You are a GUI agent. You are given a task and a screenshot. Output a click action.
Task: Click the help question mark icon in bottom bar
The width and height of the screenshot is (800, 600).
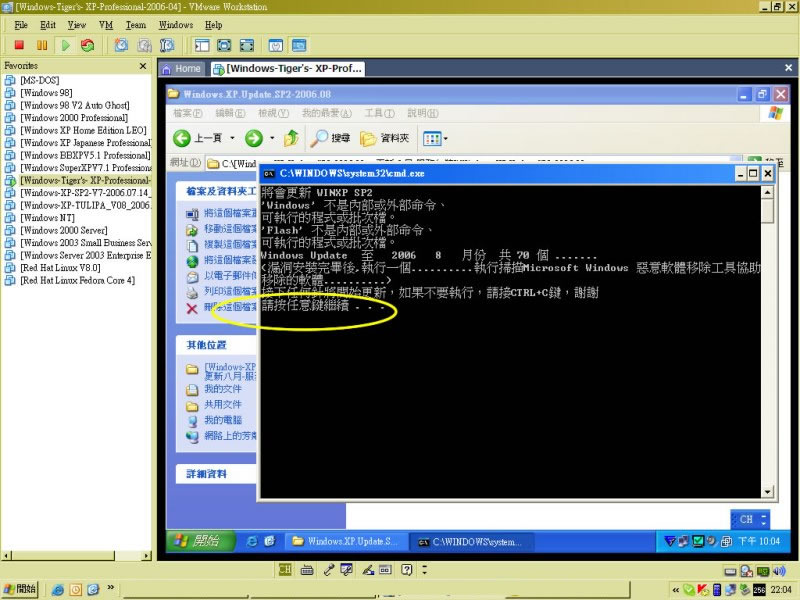[406, 570]
